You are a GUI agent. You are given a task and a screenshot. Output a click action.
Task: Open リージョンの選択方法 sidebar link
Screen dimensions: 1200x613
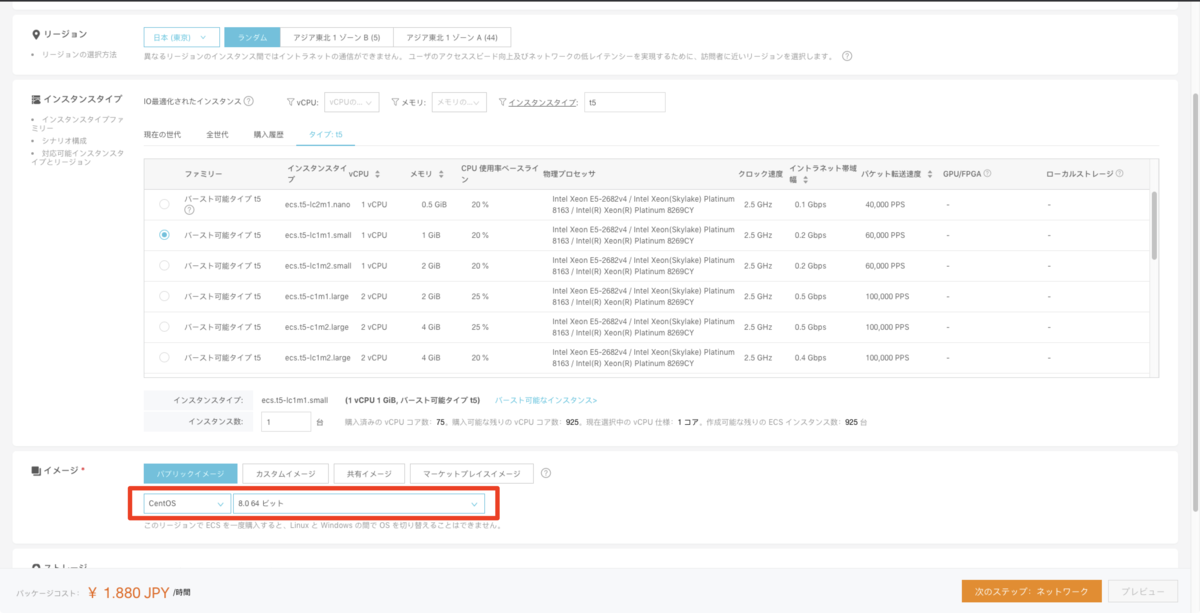click(x=80, y=54)
